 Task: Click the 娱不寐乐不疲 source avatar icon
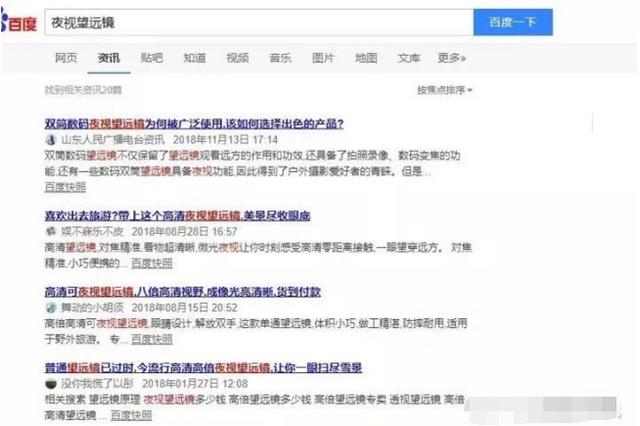coord(51,231)
